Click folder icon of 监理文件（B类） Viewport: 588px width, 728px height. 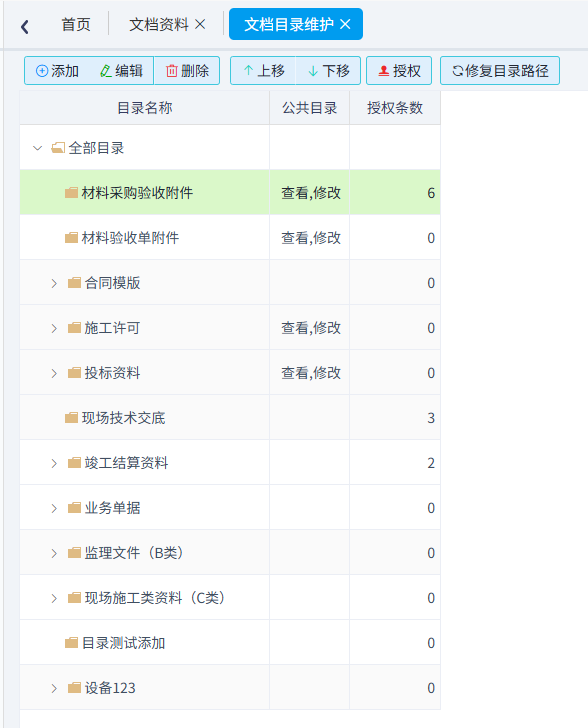tap(74, 553)
